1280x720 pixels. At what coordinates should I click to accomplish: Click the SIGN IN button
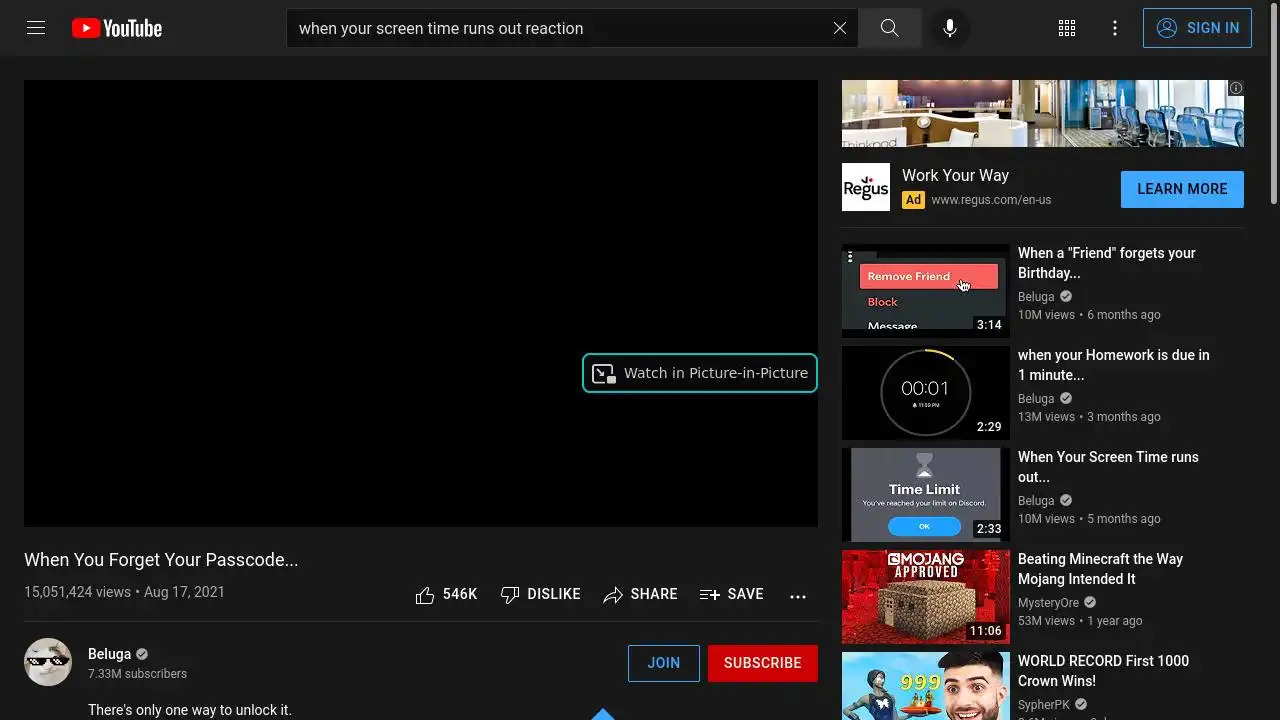pyautogui.click(x=1197, y=28)
